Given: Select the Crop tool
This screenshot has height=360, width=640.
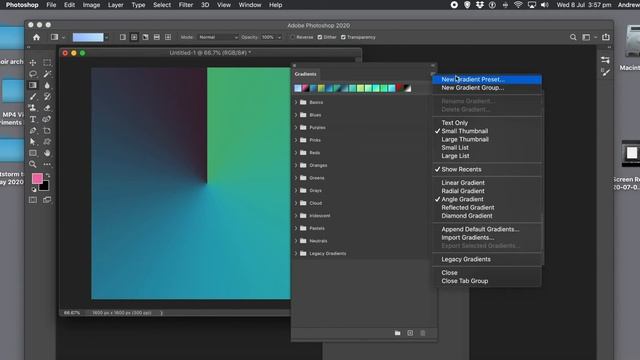Looking at the screenshot, I should pos(47,131).
